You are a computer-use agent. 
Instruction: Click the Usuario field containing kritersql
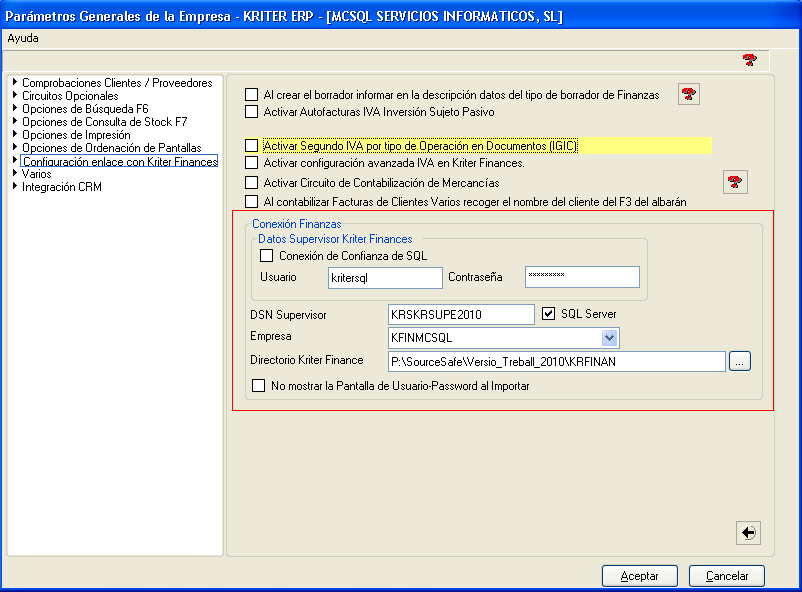[385, 278]
